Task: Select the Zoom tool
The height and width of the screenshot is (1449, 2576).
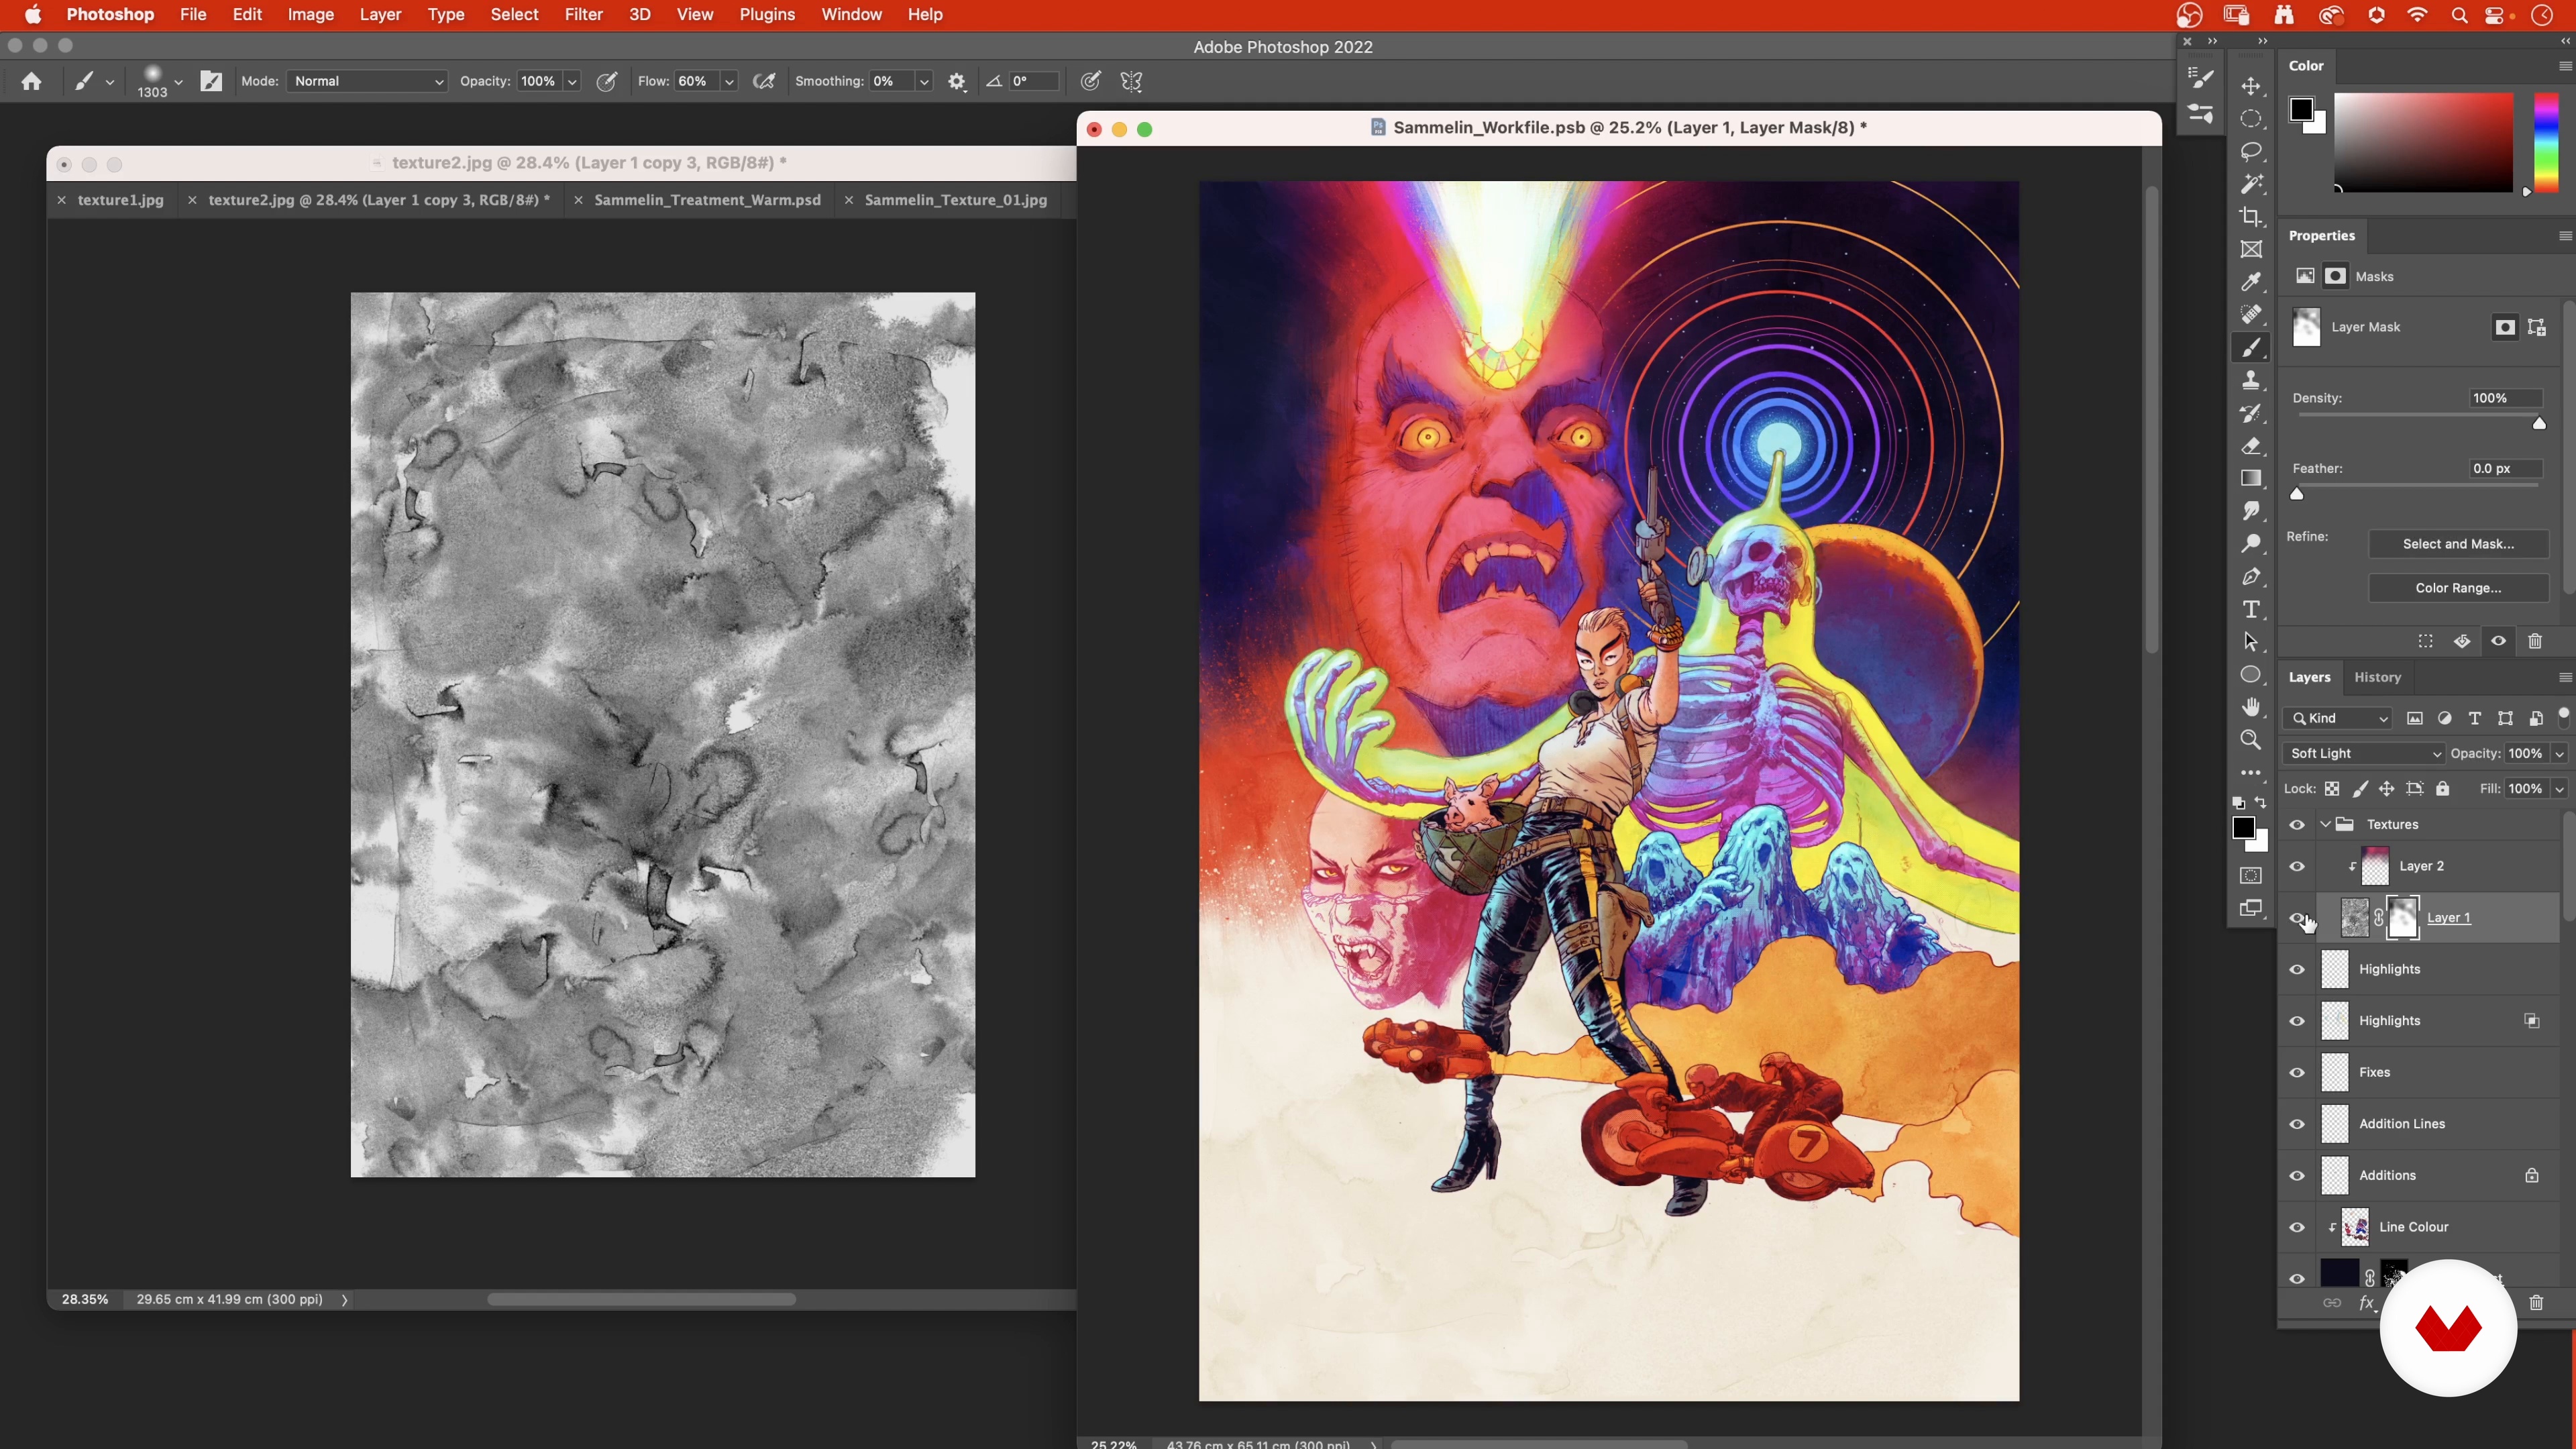Action: point(2251,740)
